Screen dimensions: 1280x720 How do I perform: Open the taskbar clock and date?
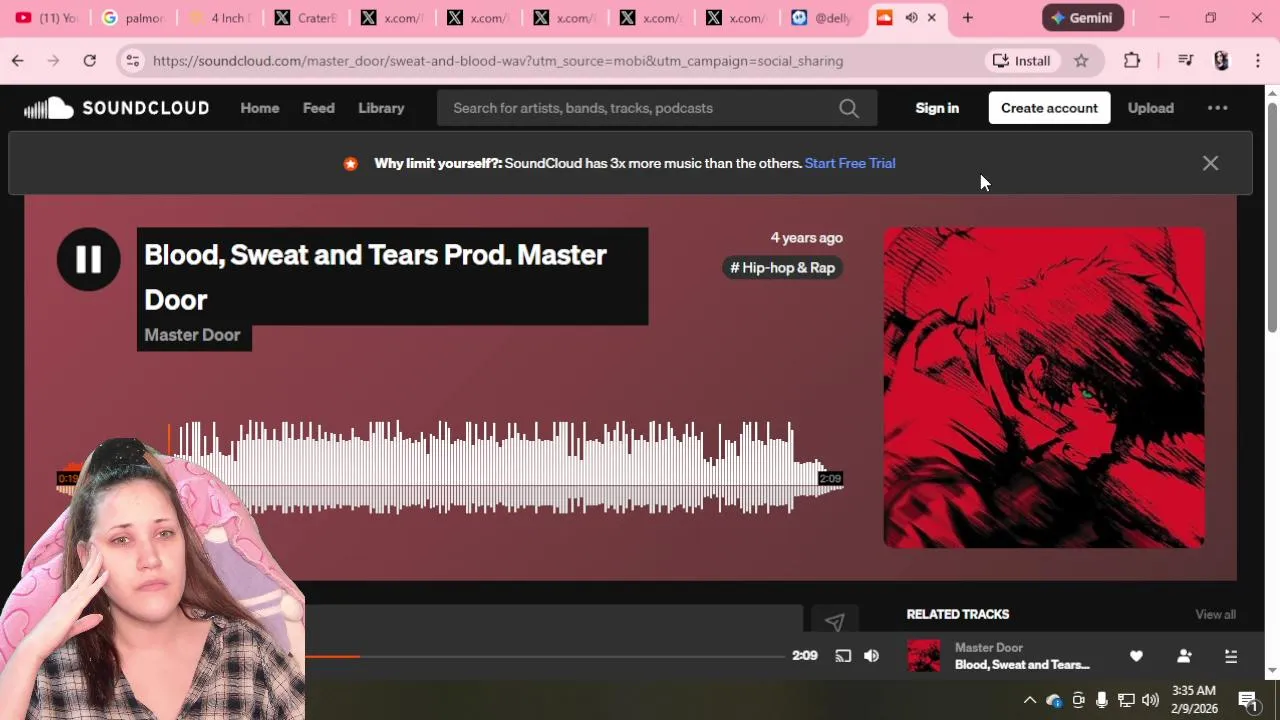tap(1194, 700)
